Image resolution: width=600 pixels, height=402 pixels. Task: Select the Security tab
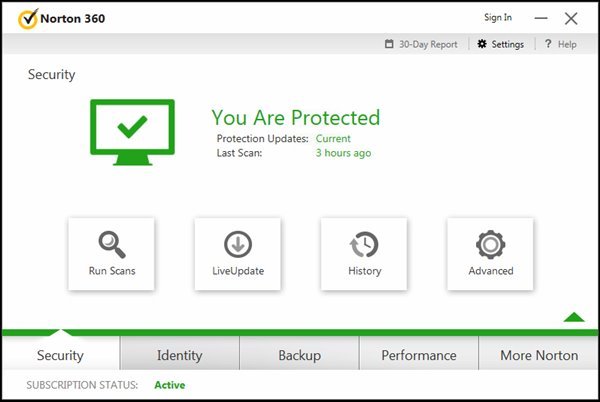pos(60,355)
